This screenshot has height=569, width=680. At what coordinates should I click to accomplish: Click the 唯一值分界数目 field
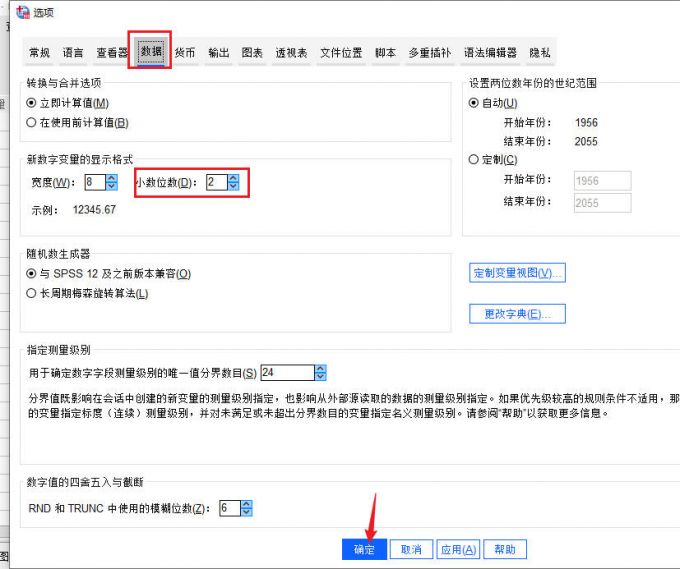(x=288, y=373)
